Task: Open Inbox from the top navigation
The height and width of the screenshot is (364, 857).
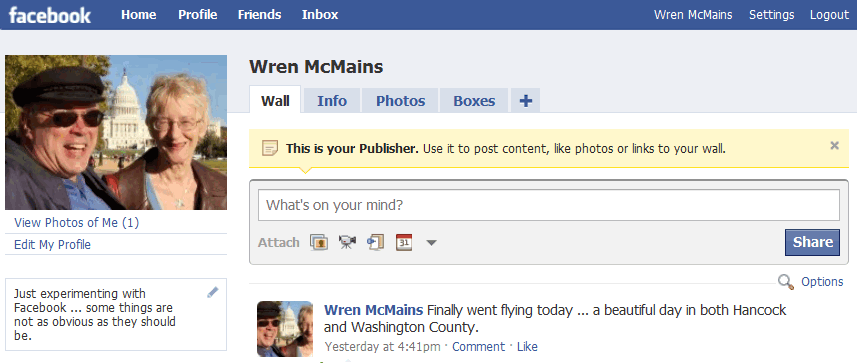Action: (320, 15)
